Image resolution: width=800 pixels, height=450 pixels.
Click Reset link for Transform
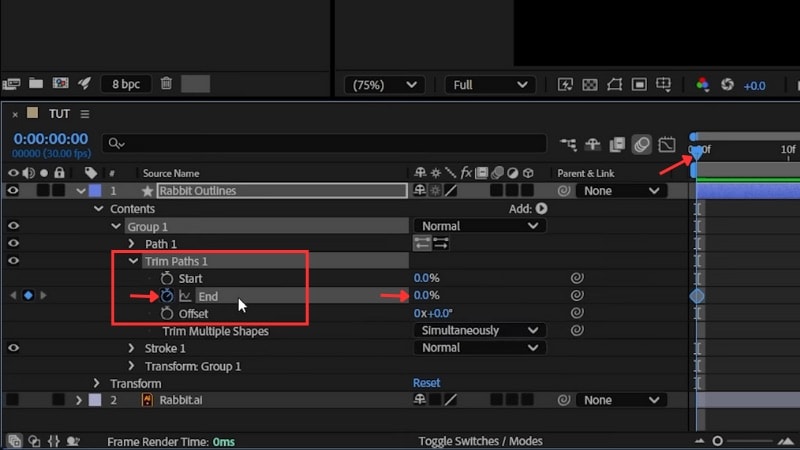(x=427, y=383)
